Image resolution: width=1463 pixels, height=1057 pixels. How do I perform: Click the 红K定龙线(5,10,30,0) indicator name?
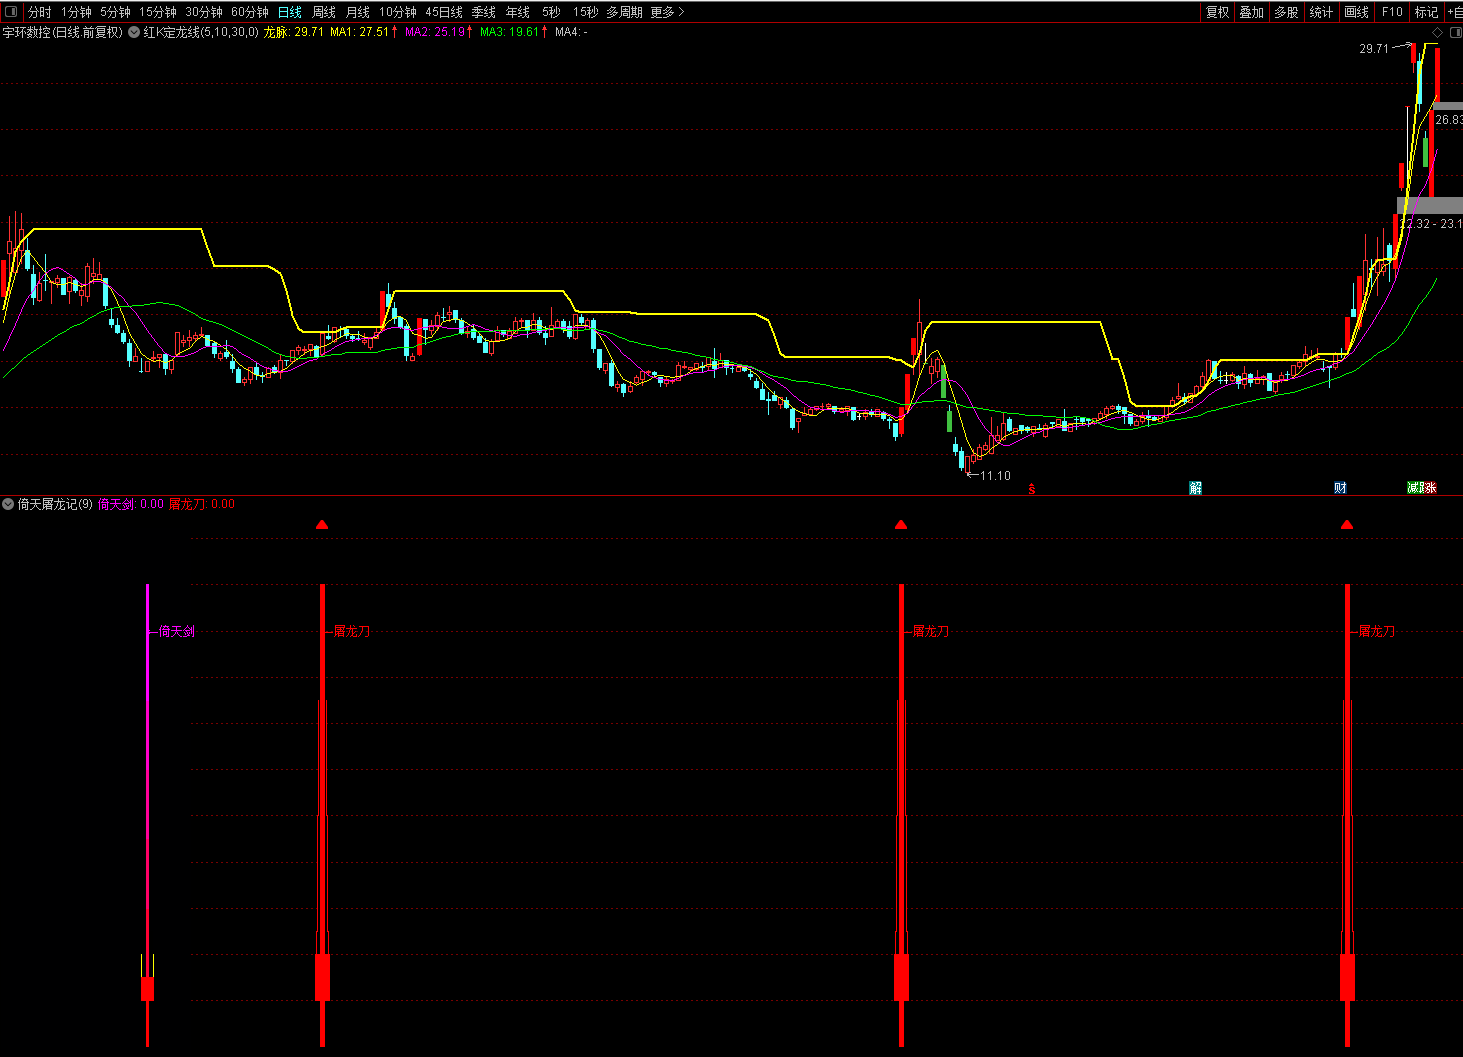[x=201, y=32]
